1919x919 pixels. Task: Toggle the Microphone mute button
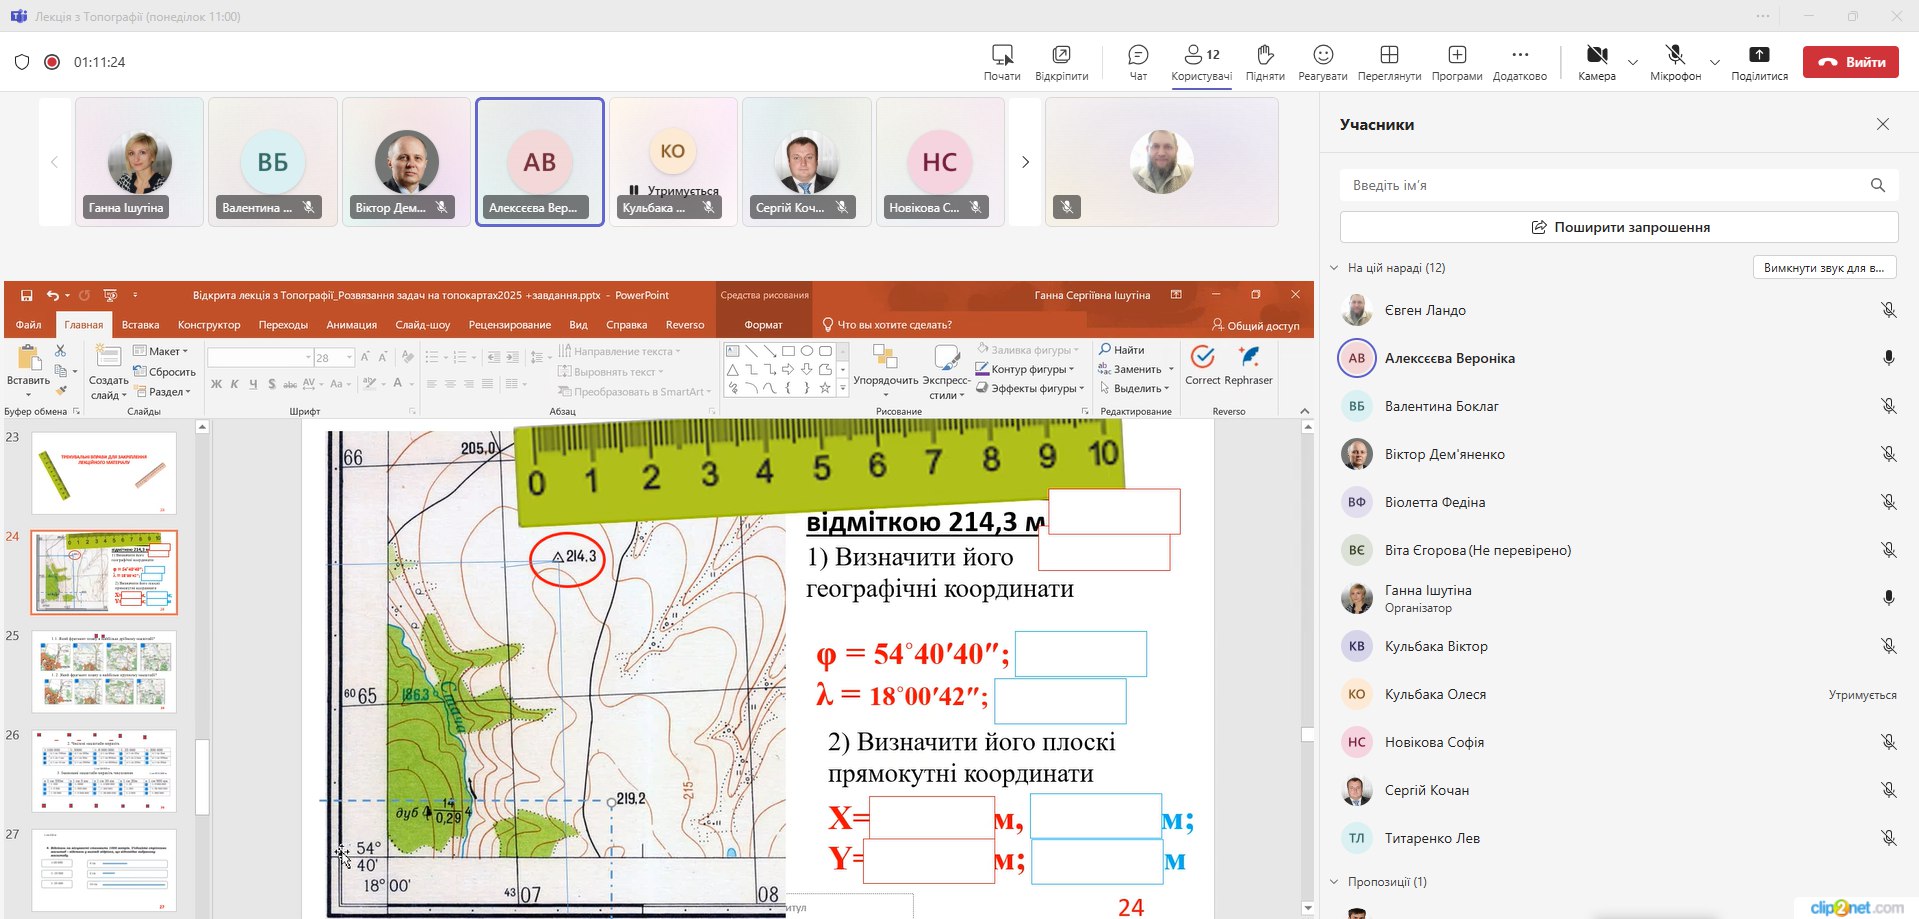point(1675,55)
